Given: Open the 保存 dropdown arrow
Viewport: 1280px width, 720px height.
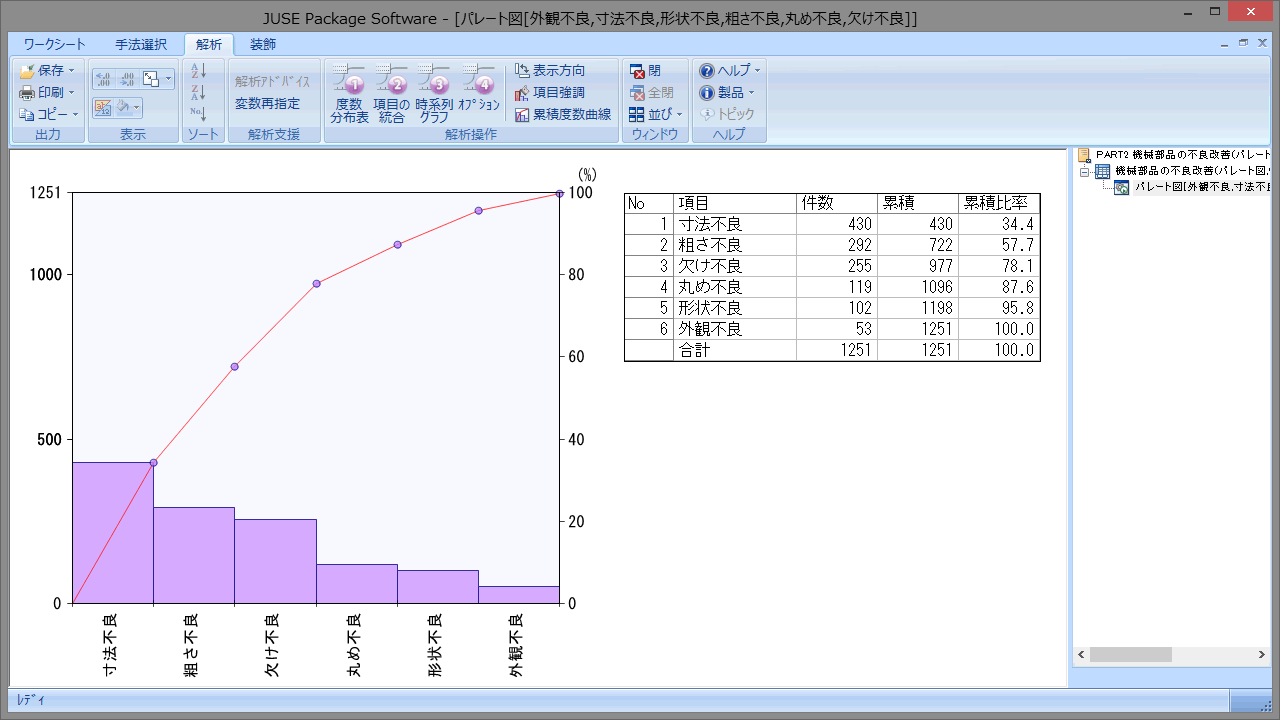Looking at the screenshot, I should pyautogui.click(x=72, y=71).
